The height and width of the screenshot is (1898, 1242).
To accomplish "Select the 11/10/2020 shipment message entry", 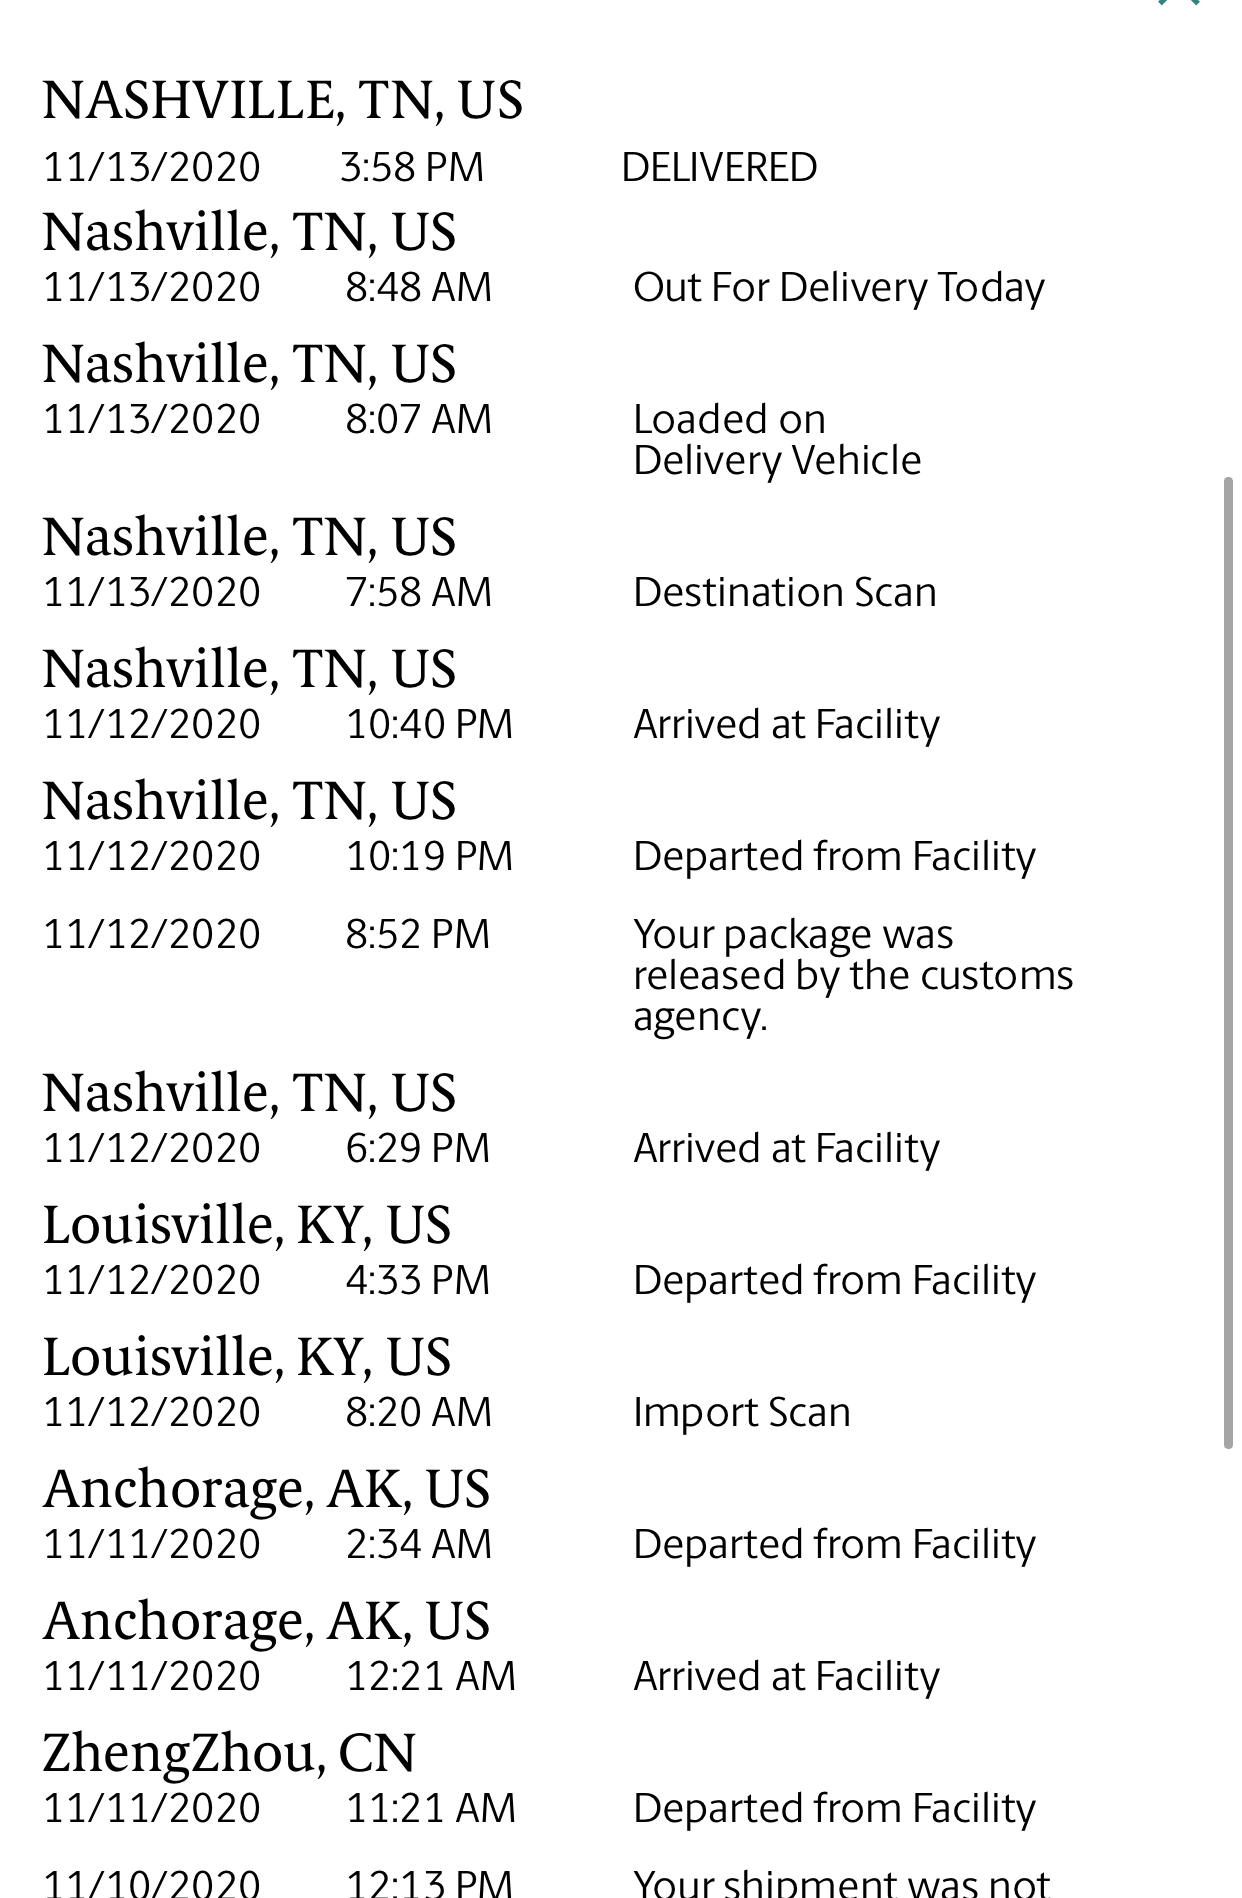I will point(842,1882).
